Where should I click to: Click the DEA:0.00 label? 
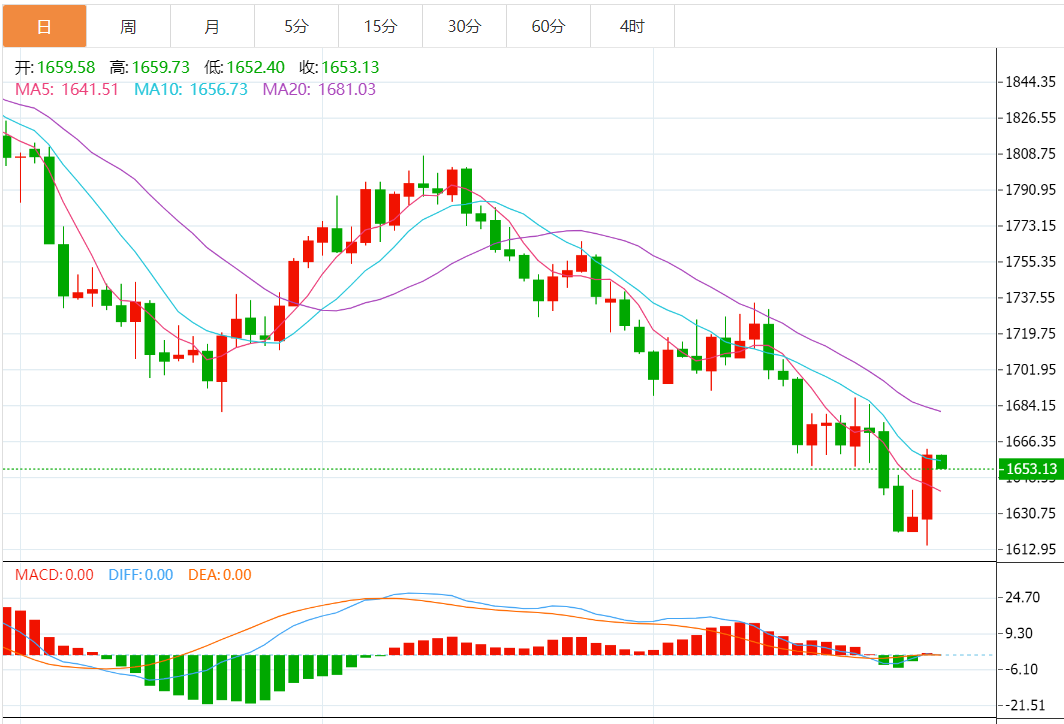(x=220, y=575)
